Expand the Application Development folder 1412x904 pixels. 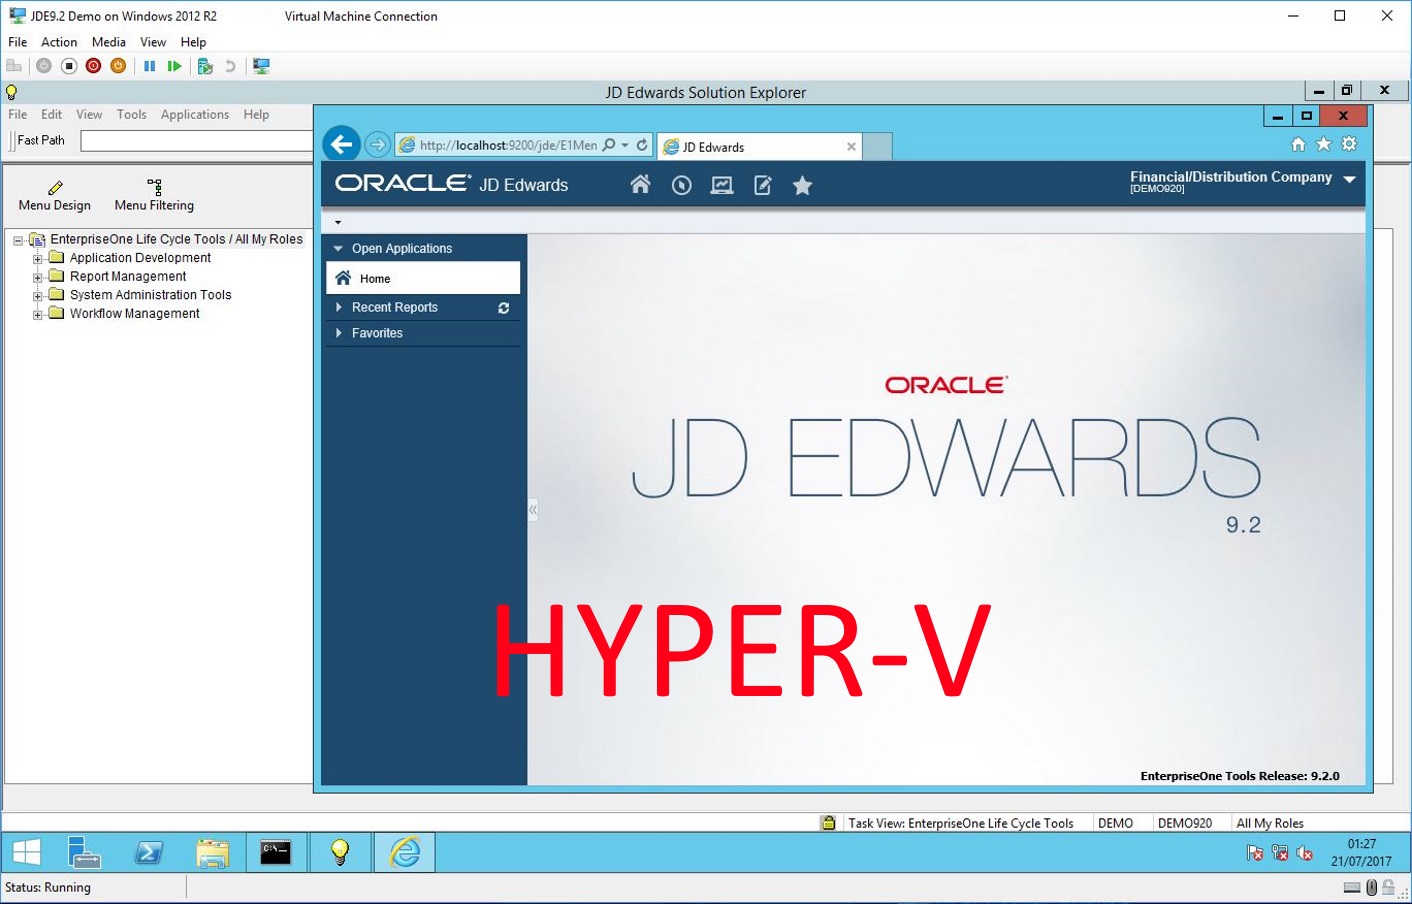click(38, 258)
